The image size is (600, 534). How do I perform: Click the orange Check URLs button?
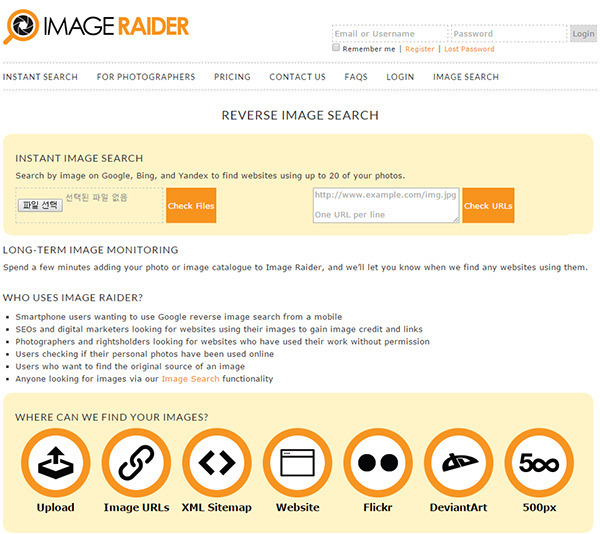488,205
